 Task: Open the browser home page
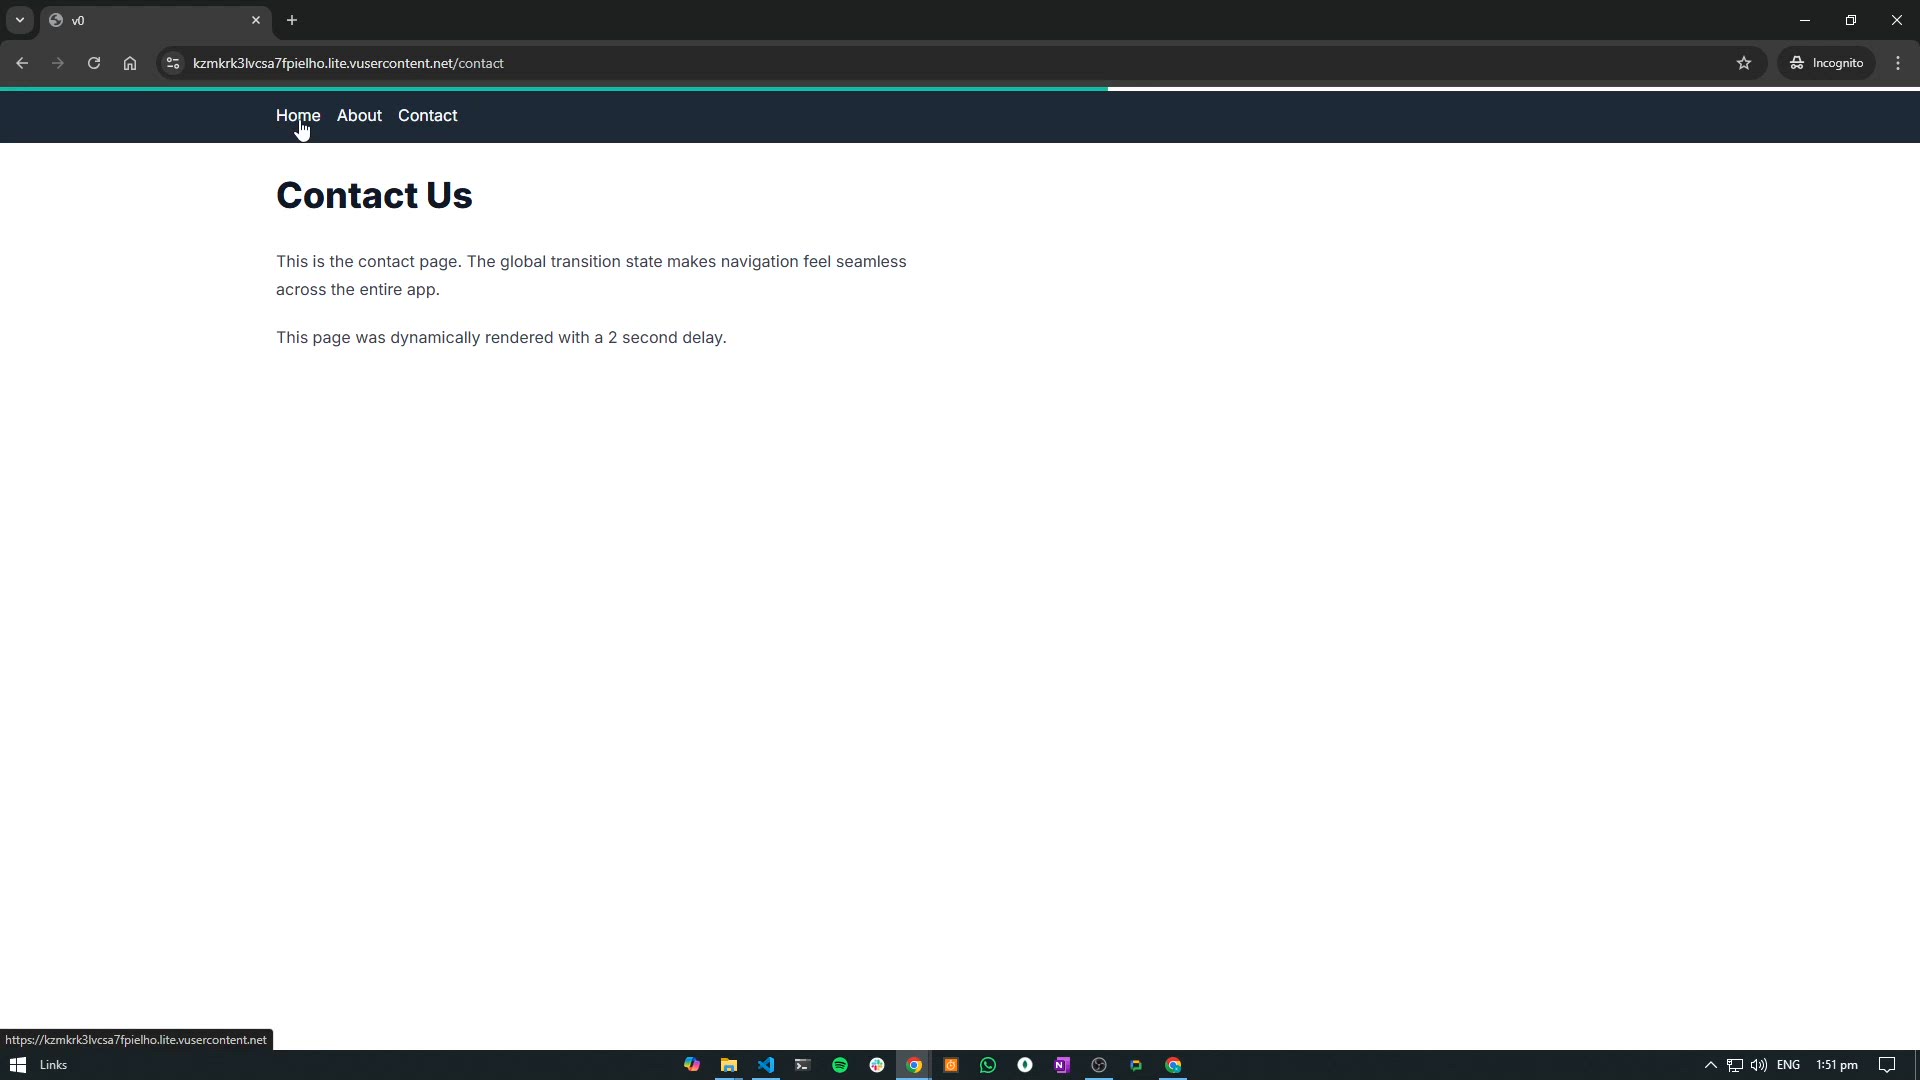pos(130,62)
